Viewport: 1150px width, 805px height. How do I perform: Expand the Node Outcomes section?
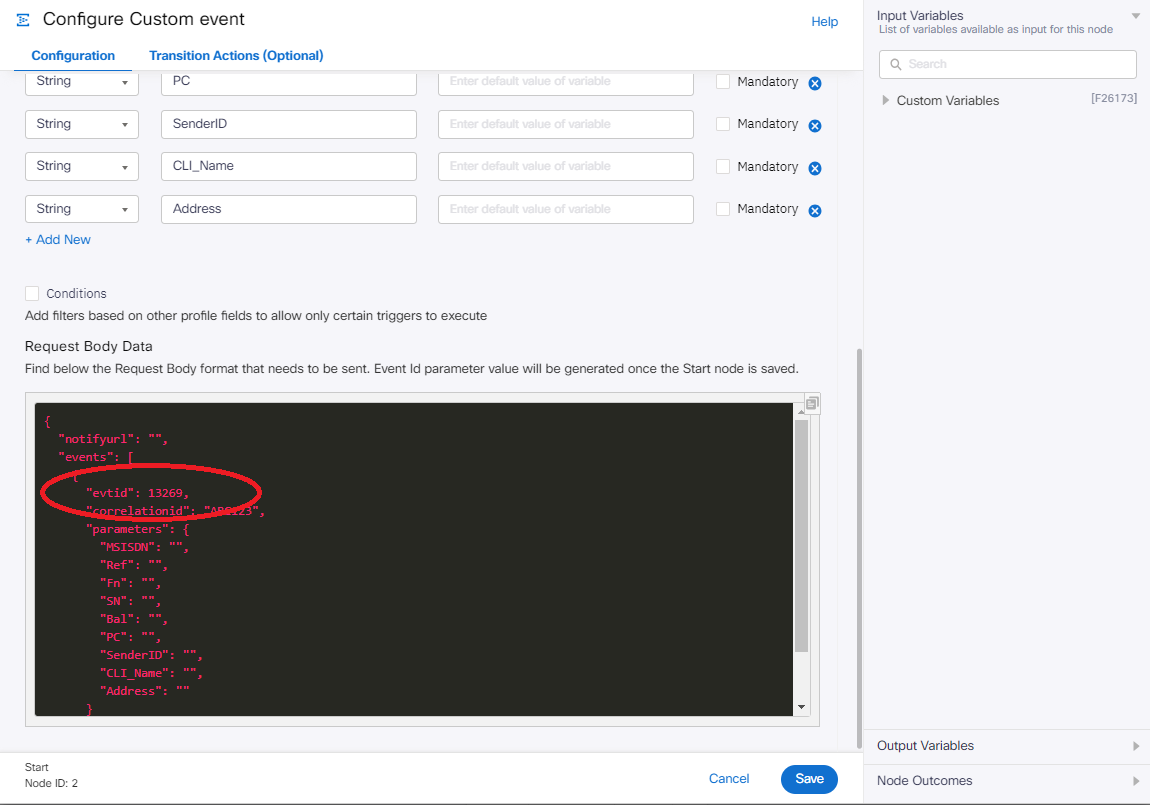[x=1135, y=781]
